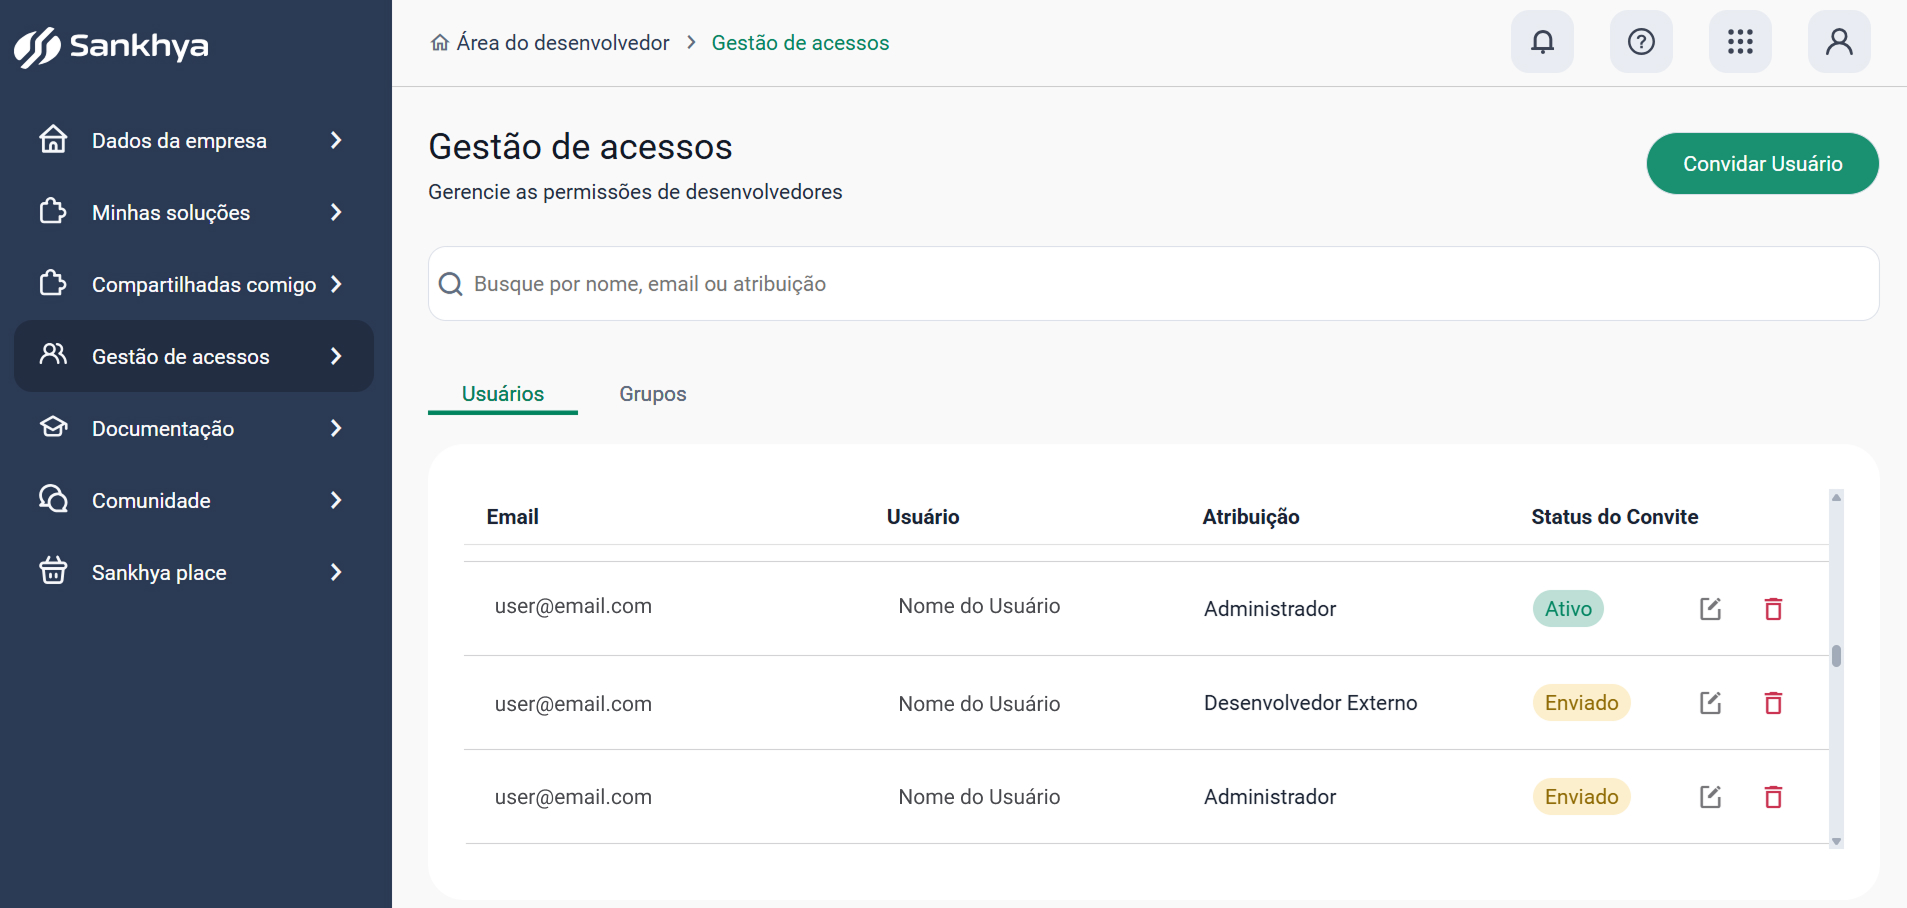Click the Dados da empresa house icon
1907x908 pixels.
(53, 139)
